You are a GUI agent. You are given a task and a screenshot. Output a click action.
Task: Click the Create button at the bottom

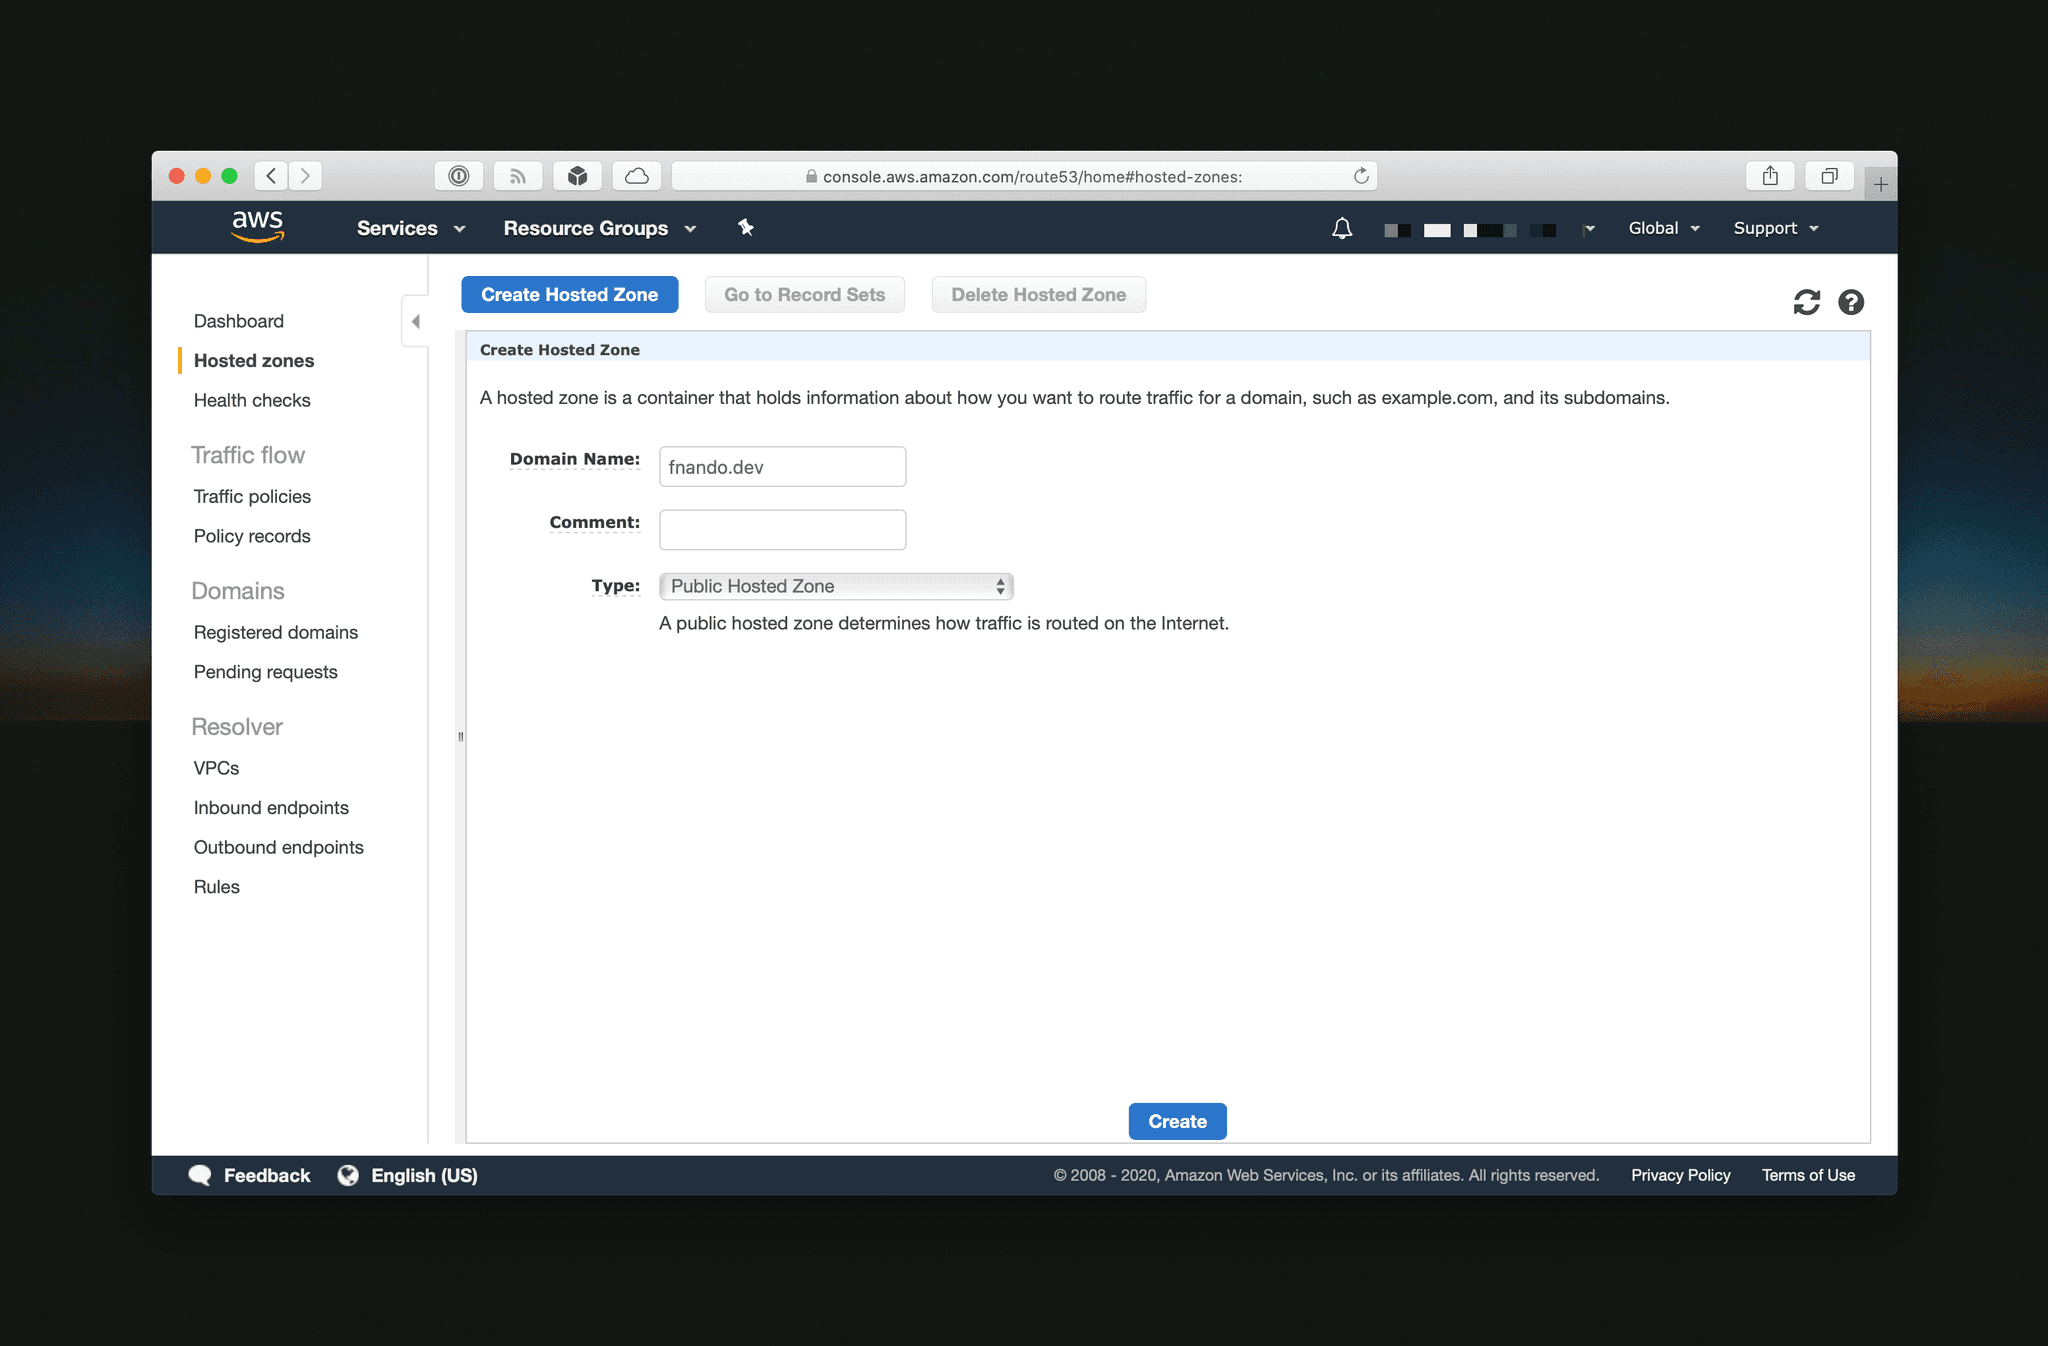(x=1177, y=1121)
